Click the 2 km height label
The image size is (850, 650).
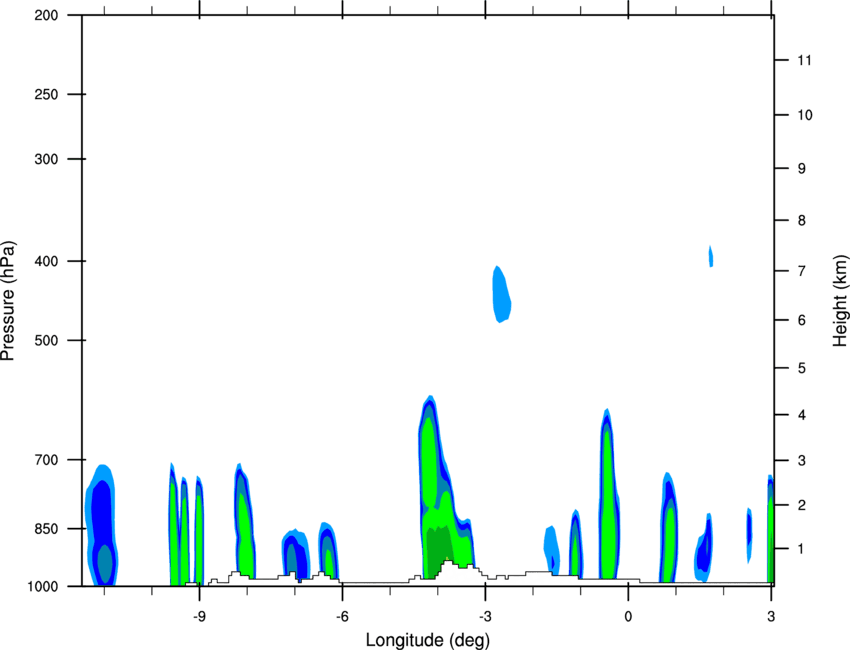[802, 505]
